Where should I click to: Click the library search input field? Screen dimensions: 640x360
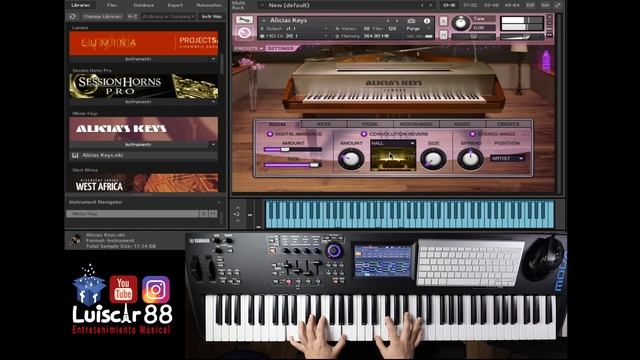[x=168, y=17]
